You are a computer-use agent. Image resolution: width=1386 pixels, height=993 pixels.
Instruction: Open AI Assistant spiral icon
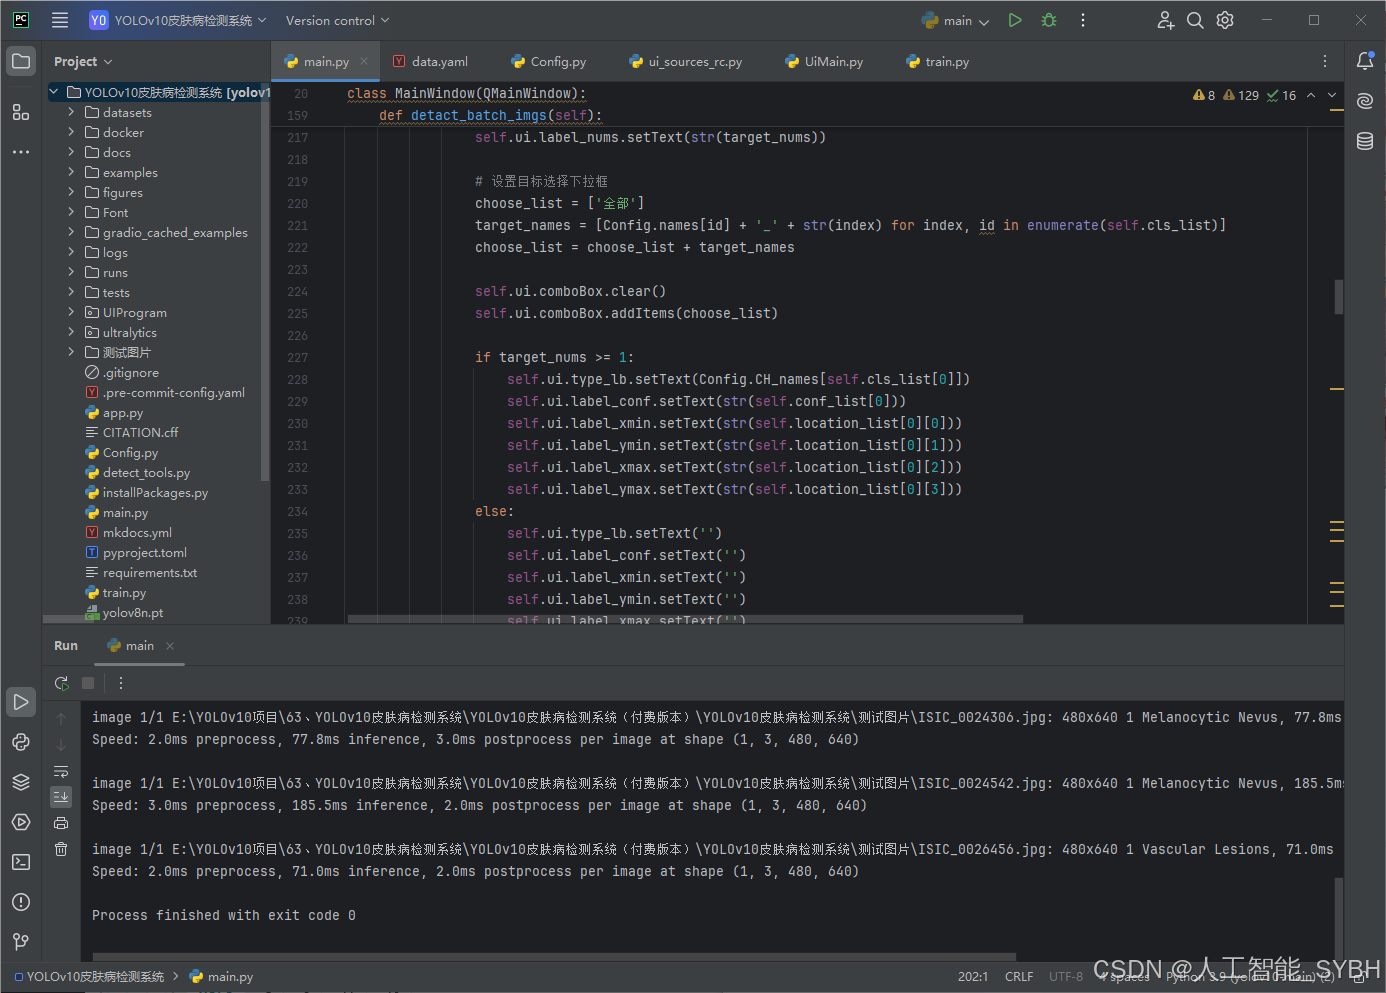[x=1365, y=101]
